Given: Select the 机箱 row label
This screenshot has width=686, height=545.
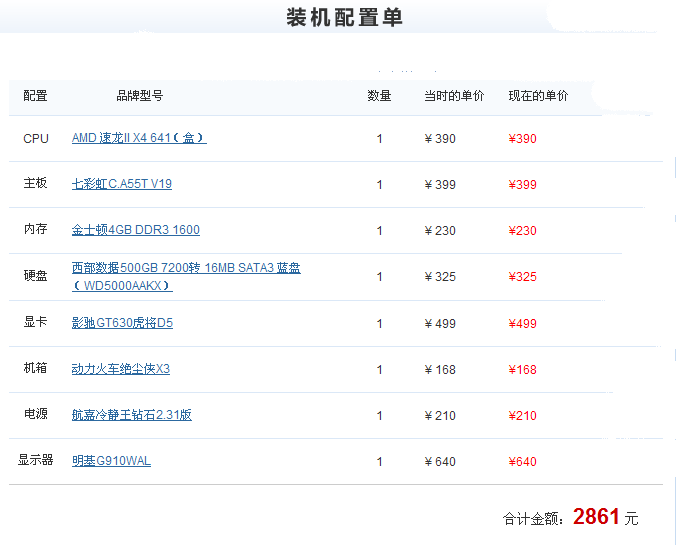Looking at the screenshot, I should pyautogui.click(x=35, y=368).
